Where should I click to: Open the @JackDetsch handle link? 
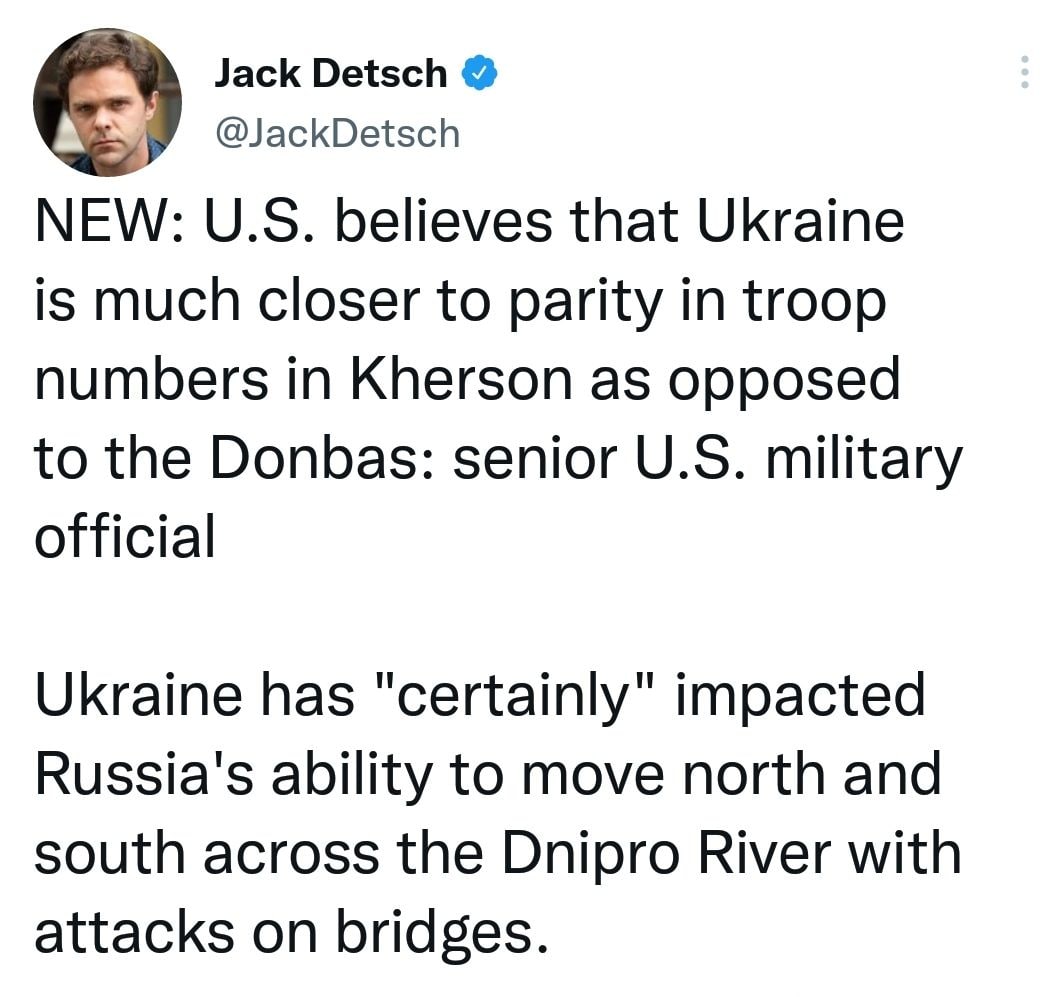[338, 133]
